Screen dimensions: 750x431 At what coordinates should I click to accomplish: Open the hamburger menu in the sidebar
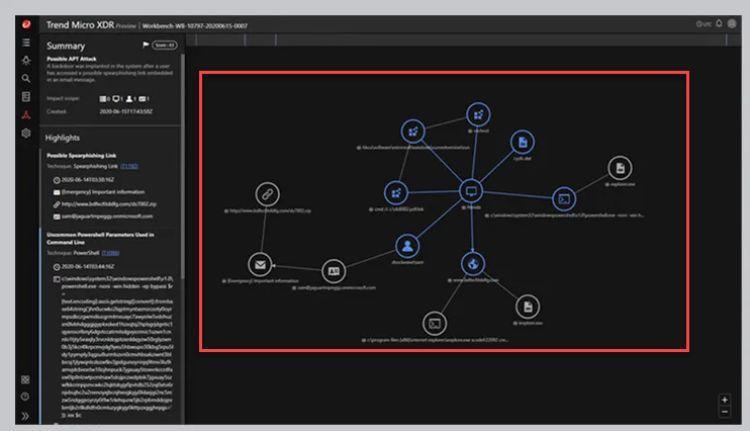(x=26, y=43)
